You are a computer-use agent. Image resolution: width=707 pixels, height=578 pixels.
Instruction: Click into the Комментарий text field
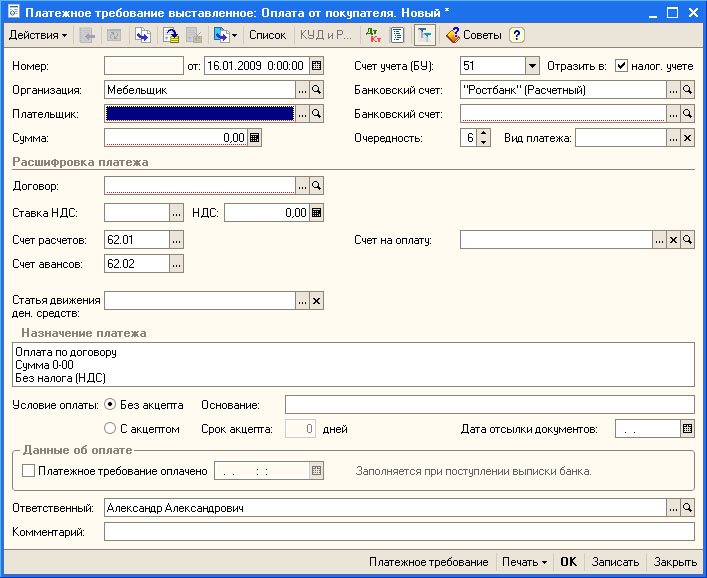click(398, 532)
